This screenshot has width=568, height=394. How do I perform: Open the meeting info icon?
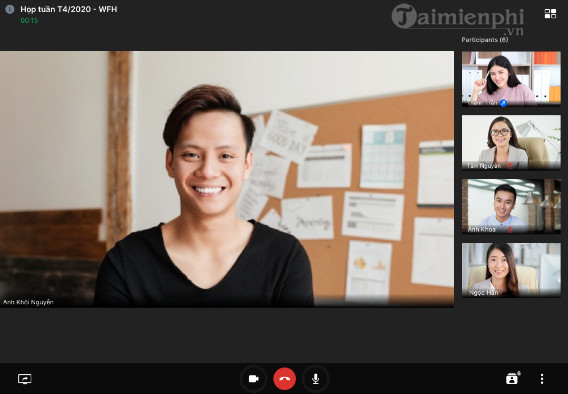tap(10, 9)
